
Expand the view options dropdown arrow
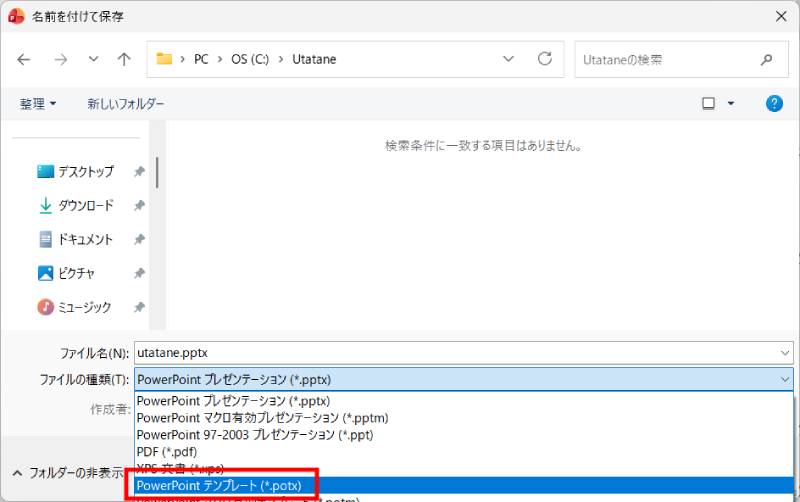[x=731, y=103]
